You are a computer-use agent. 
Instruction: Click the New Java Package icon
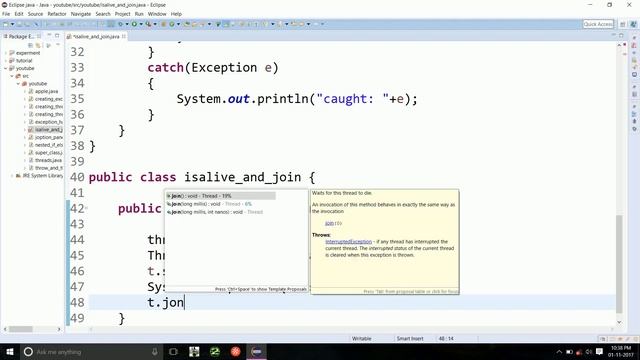(164, 24)
